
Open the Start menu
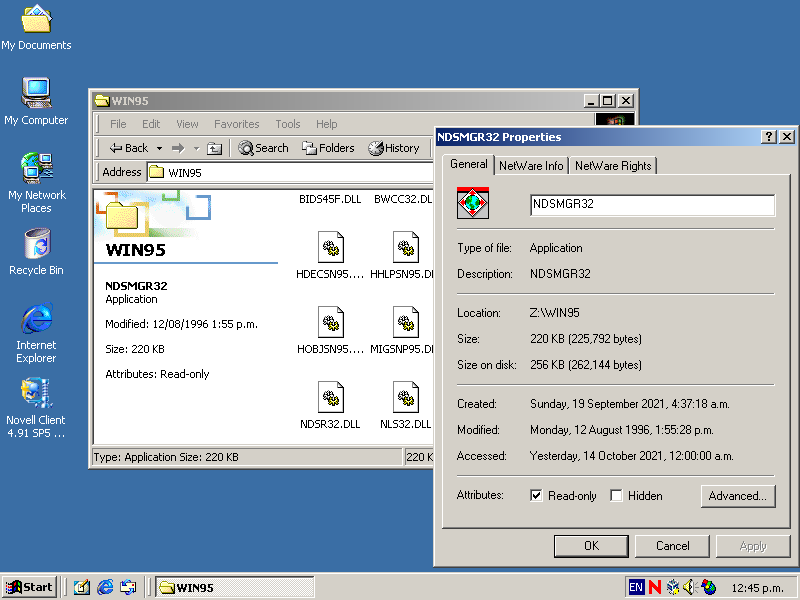coord(30,587)
